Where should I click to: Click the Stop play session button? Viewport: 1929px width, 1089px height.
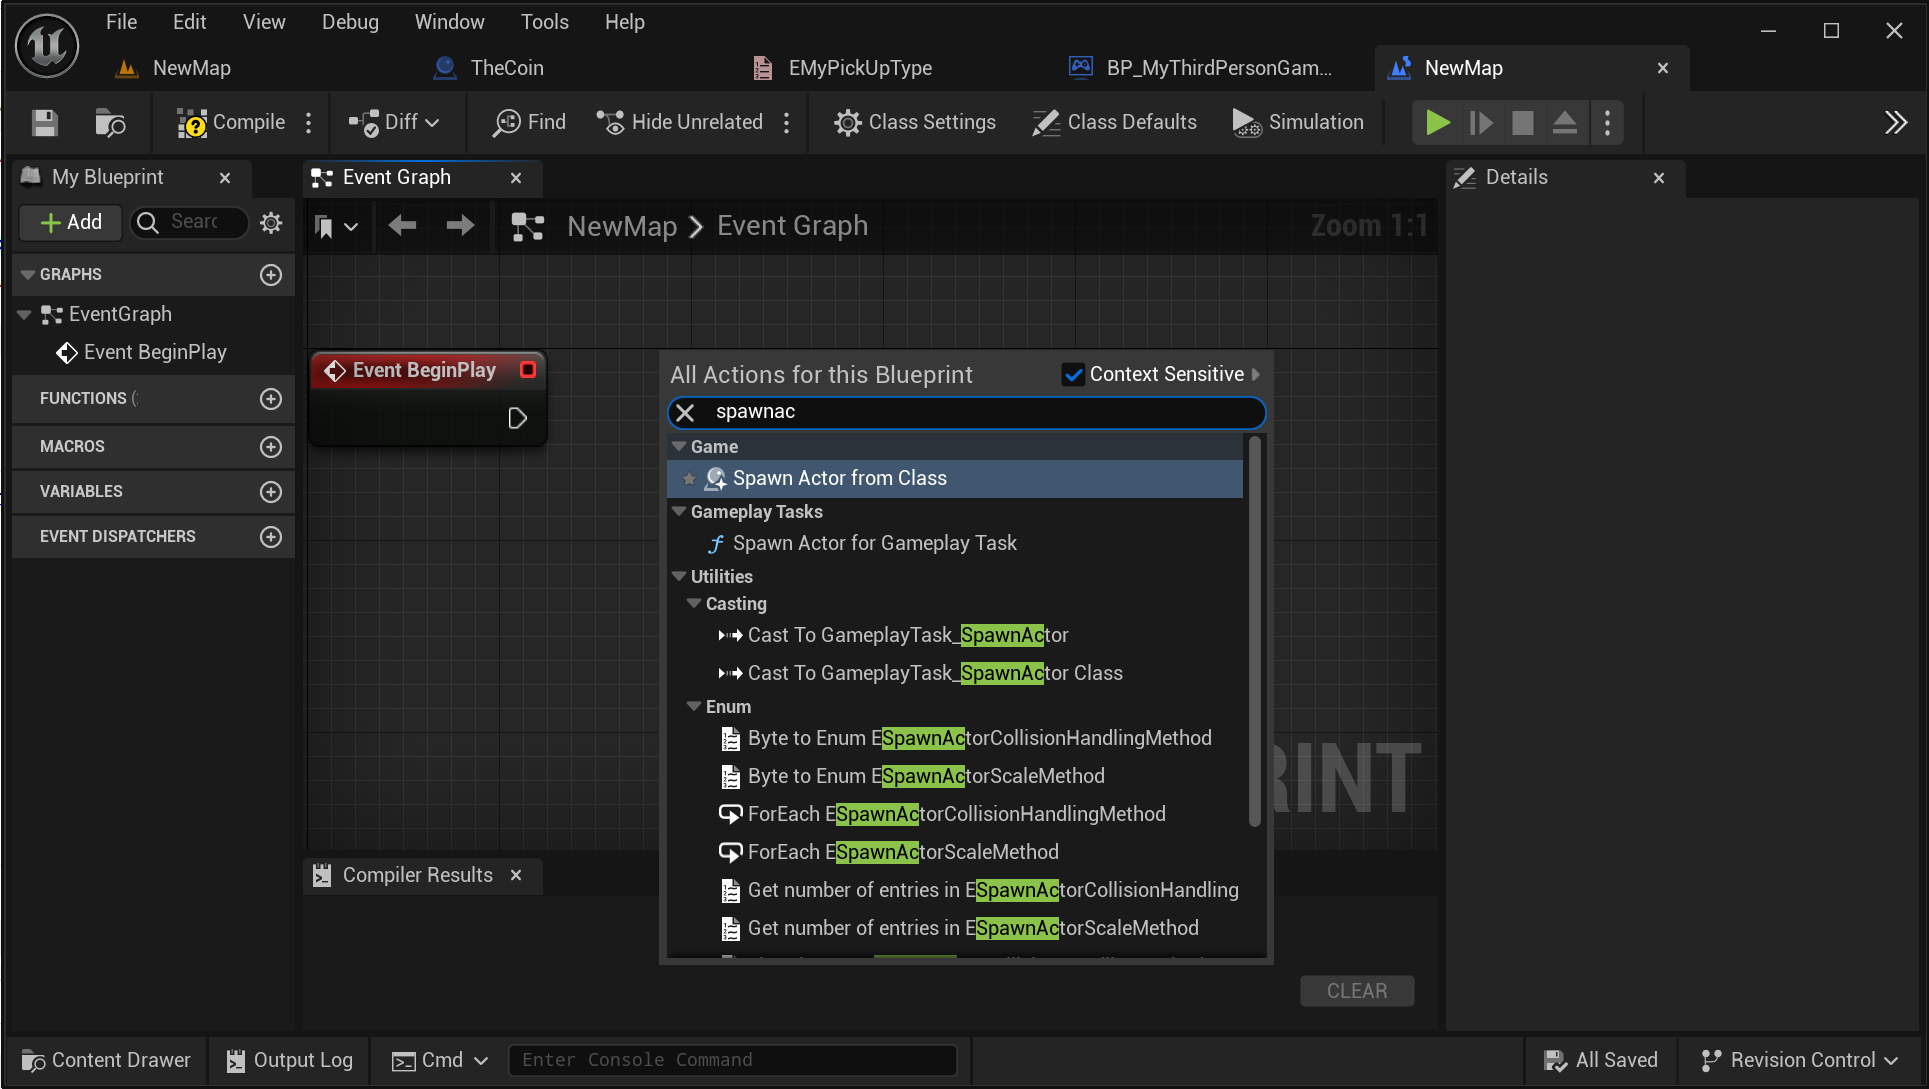(x=1523, y=123)
